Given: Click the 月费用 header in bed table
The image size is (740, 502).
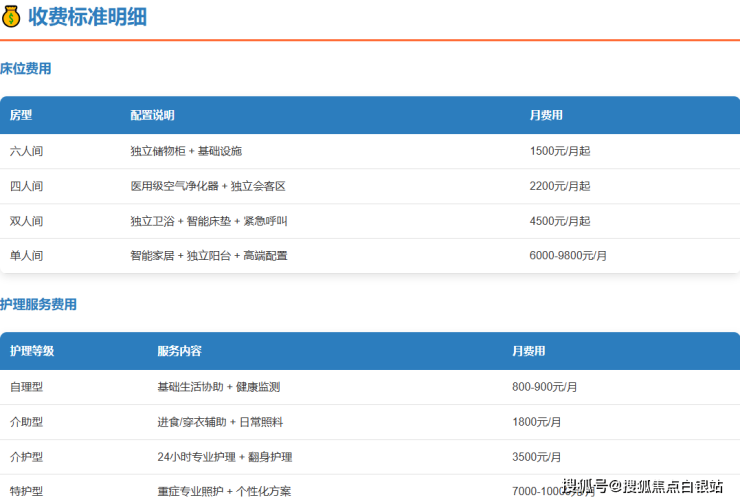Looking at the screenshot, I should click(x=546, y=116).
